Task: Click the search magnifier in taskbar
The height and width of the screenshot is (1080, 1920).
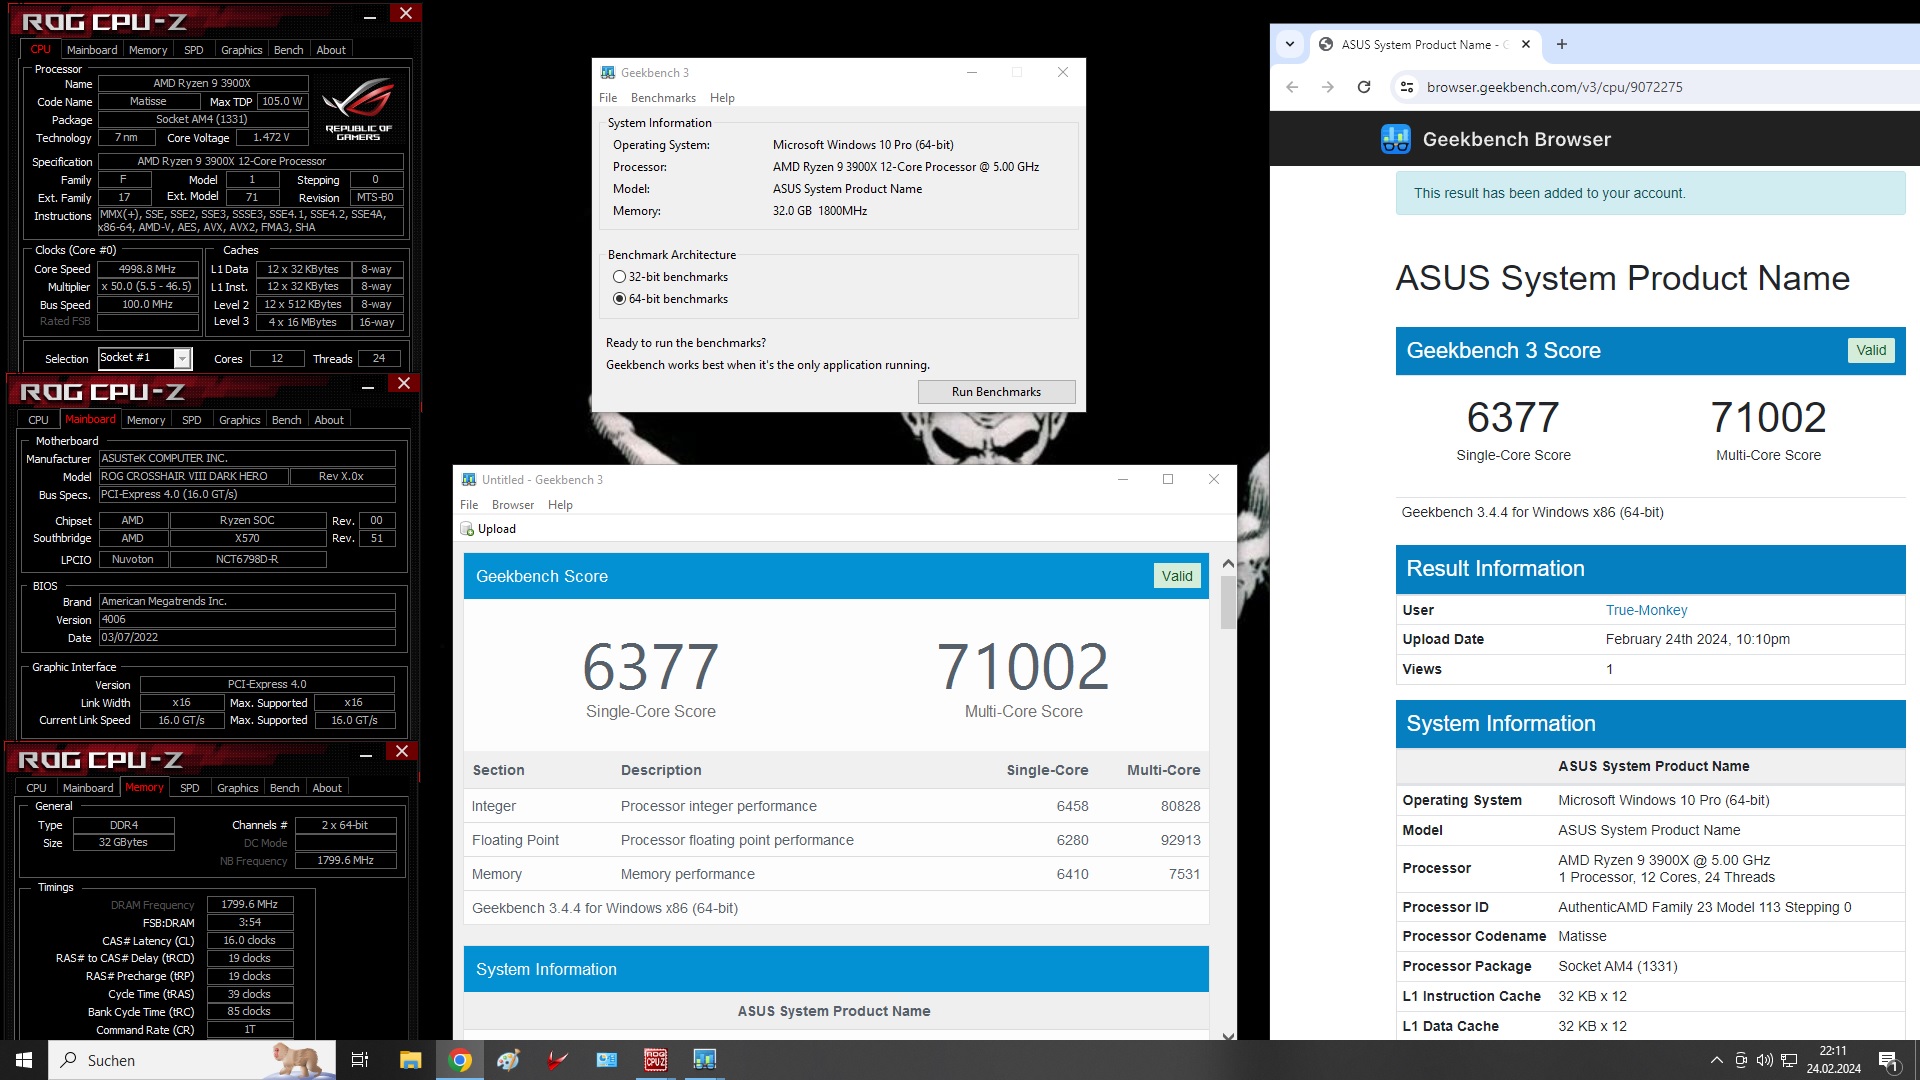Action: (x=69, y=1060)
